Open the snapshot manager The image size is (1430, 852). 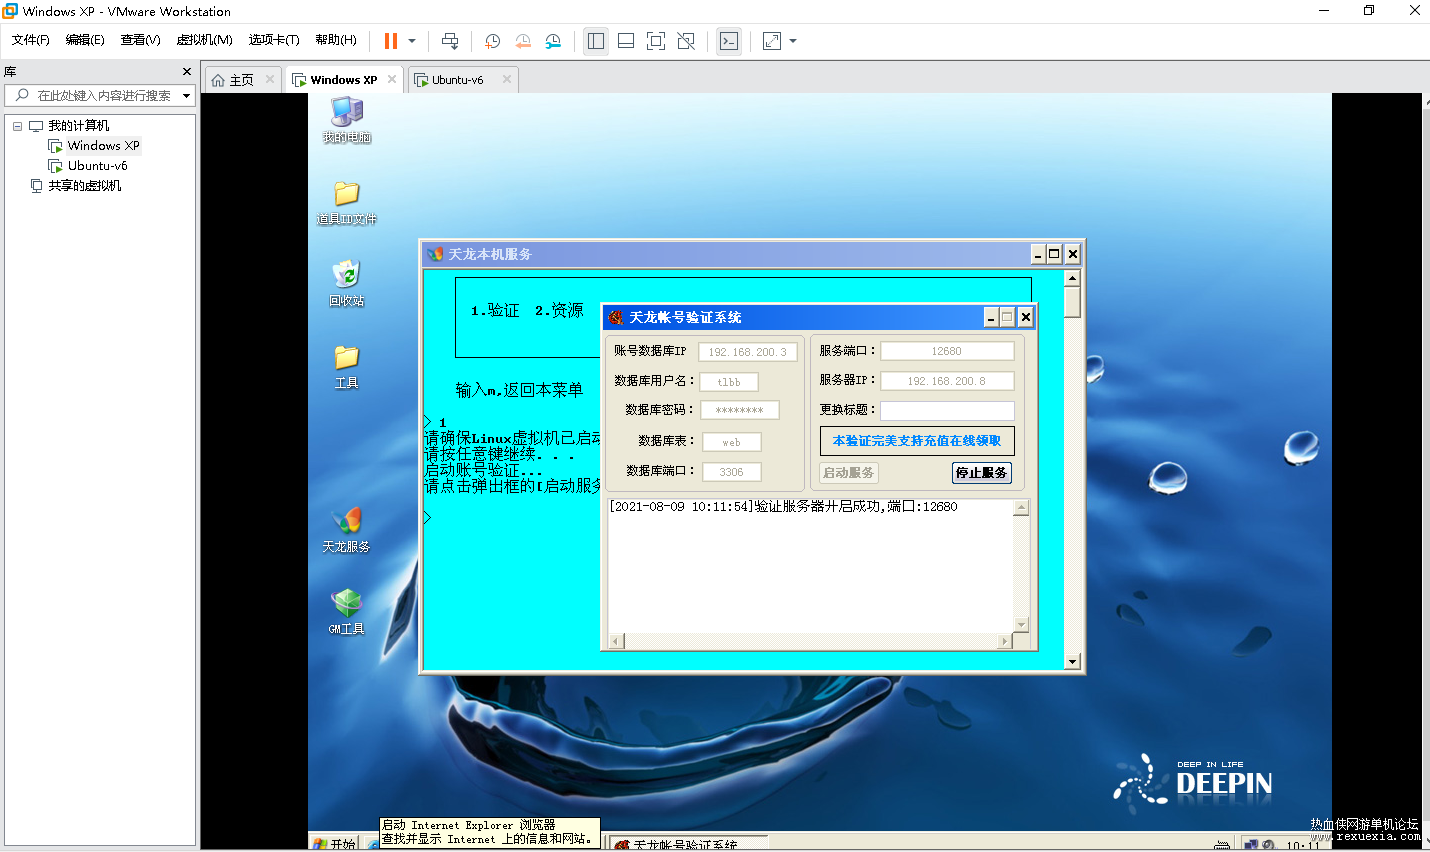click(x=553, y=41)
